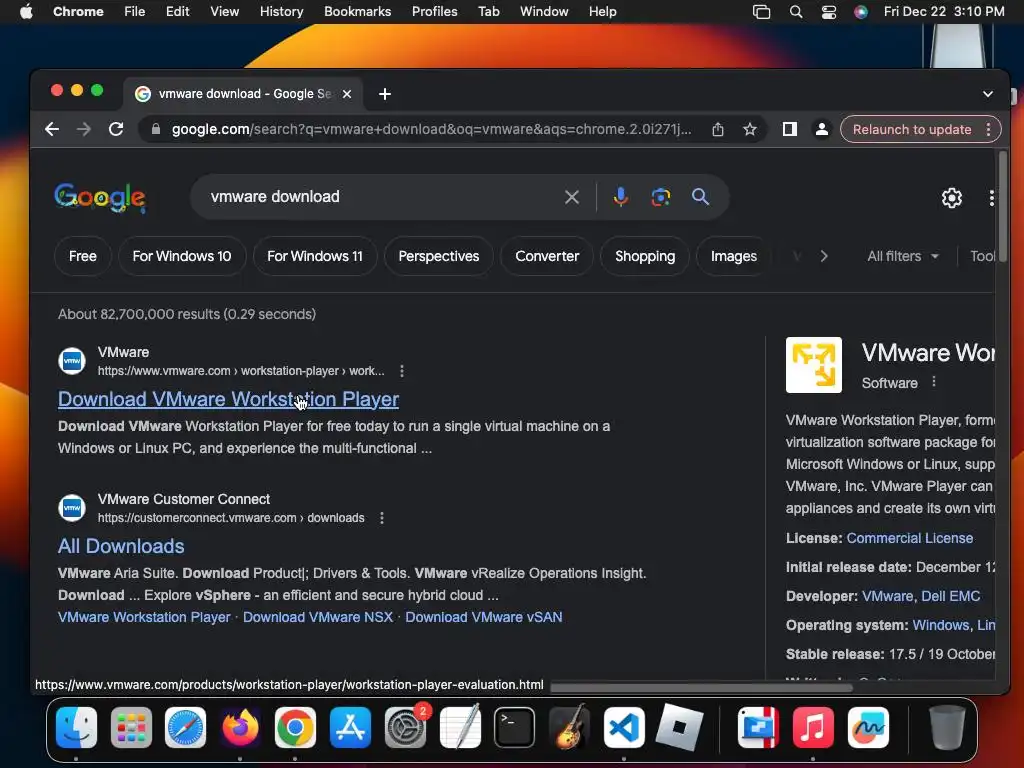1024x768 pixels.
Task: Open the History menu
Action: click(x=281, y=12)
